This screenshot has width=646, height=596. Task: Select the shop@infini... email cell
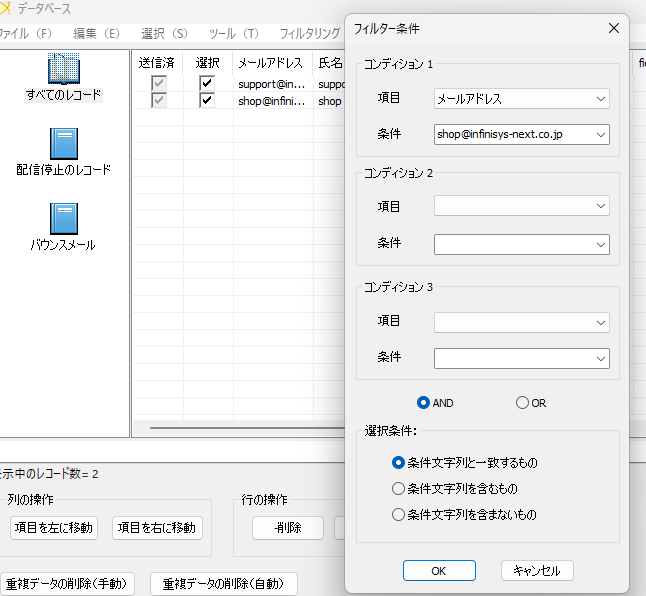(272, 101)
